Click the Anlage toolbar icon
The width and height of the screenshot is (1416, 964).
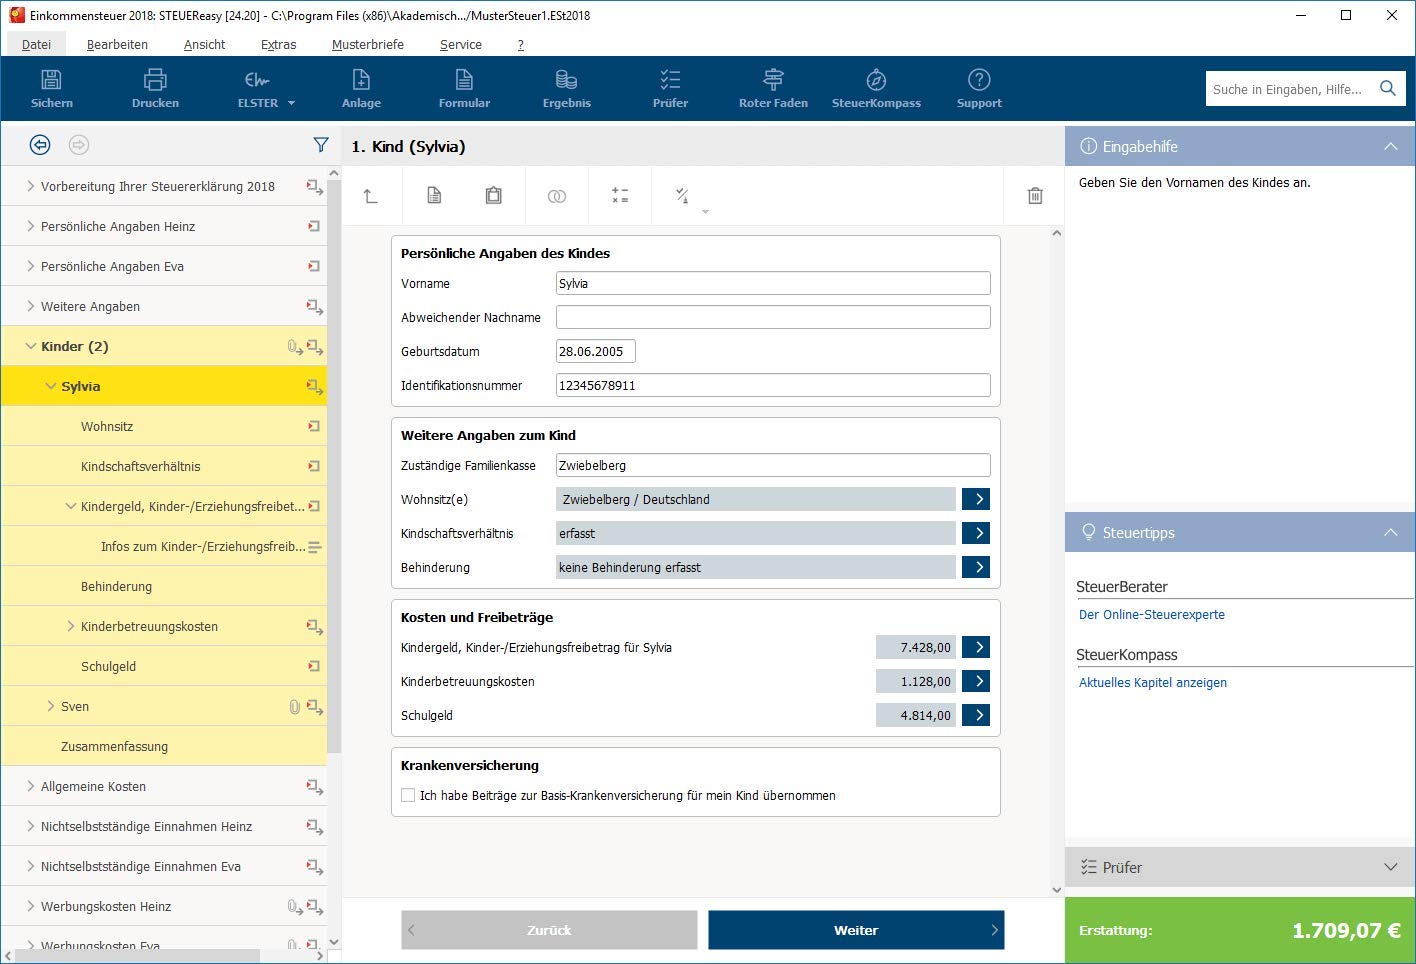[361, 80]
